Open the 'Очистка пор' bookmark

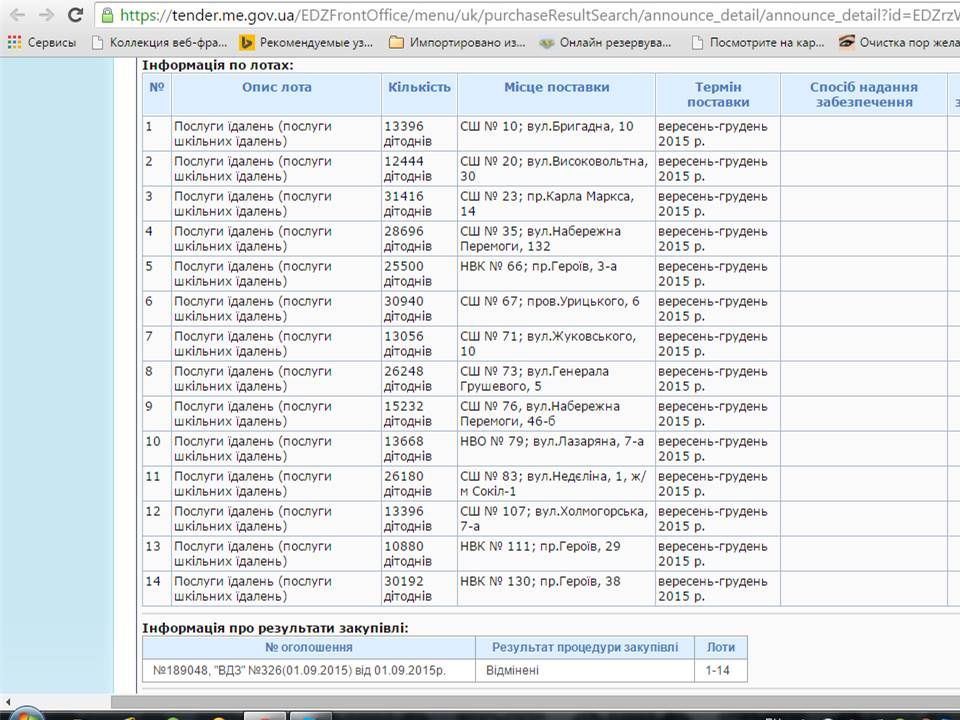(895, 42)
